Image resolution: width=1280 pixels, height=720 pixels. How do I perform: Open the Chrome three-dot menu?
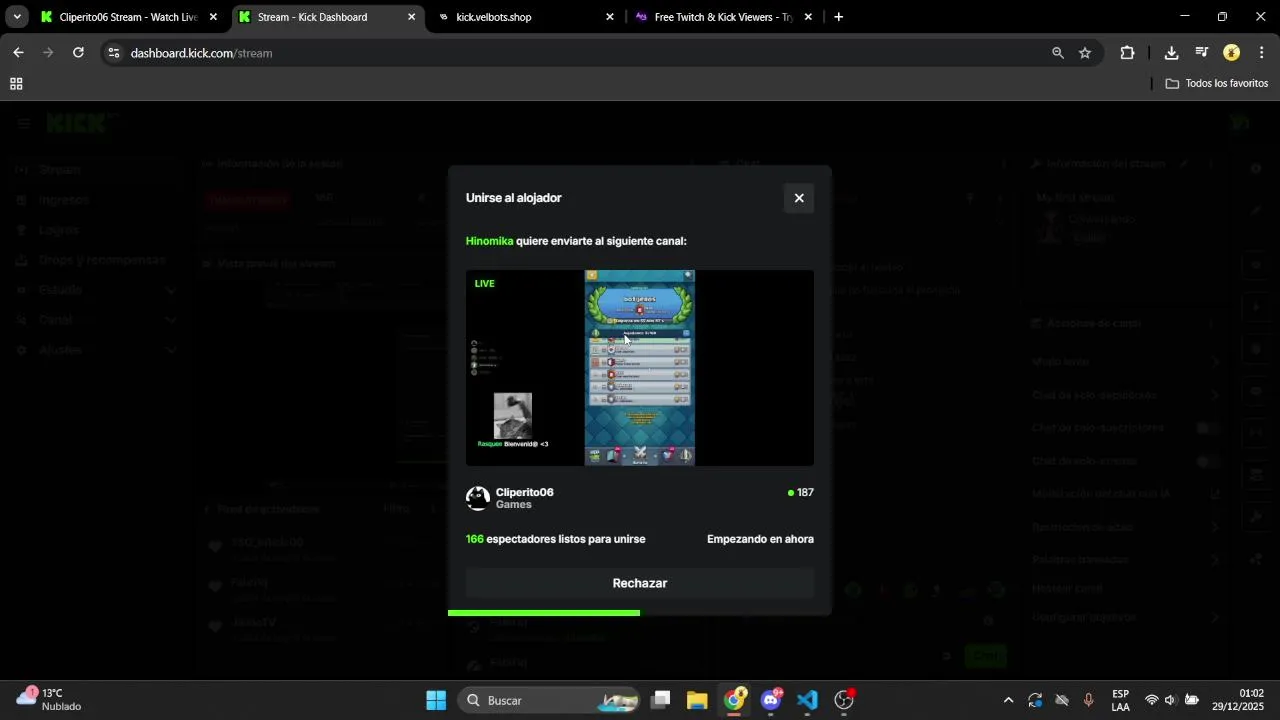pos(1262,53)
